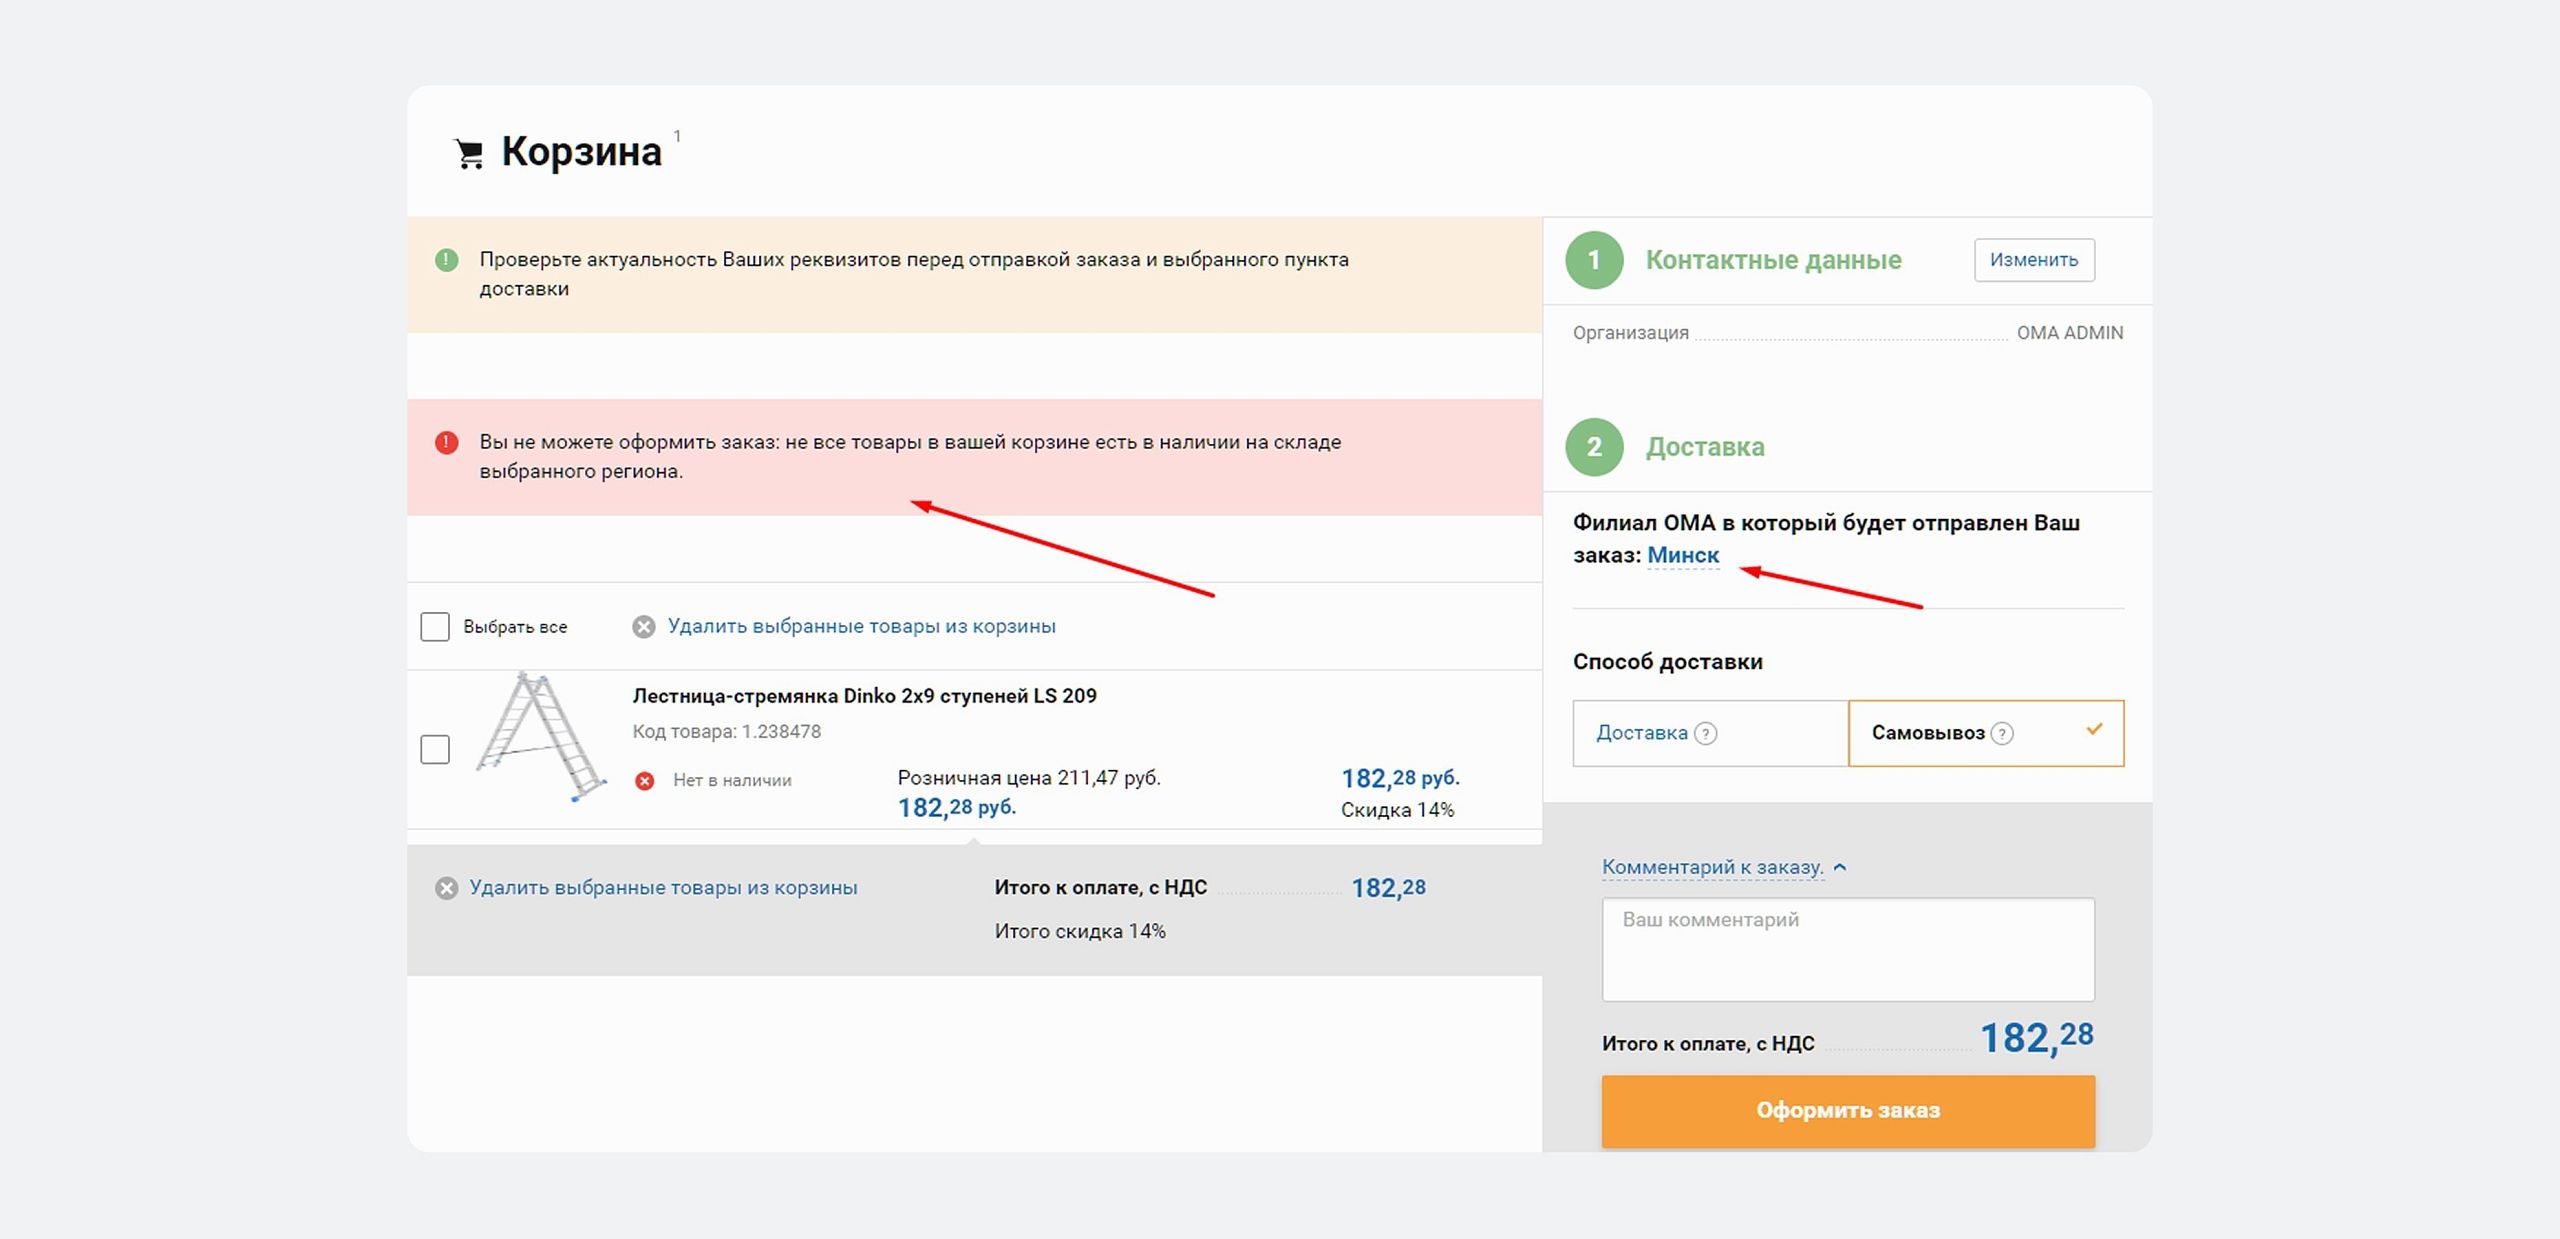
Task: Open Лестница-стремянка Dinko product title
Action: coord(864,696)
